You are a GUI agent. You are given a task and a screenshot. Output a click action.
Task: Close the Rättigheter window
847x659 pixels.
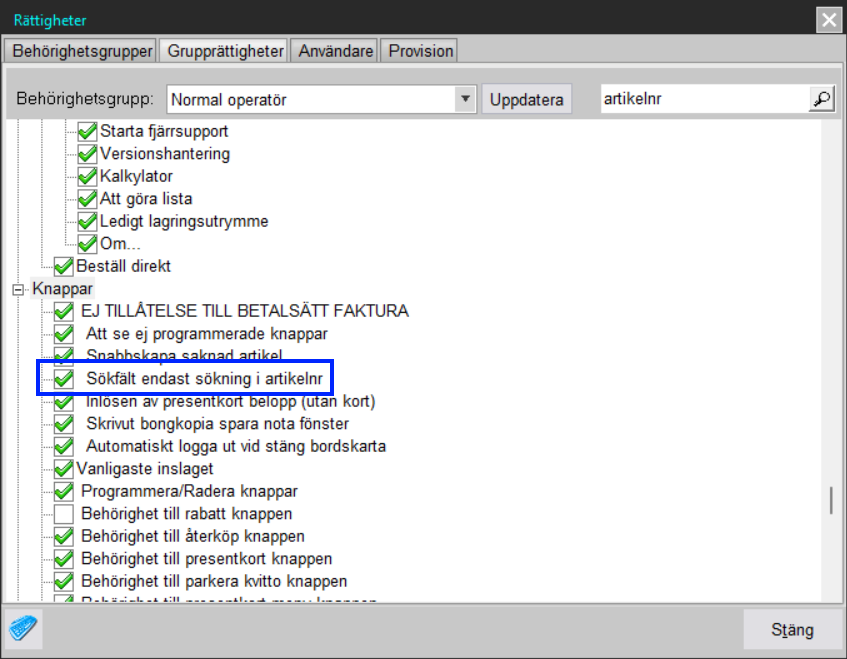(x=828, y=19)
